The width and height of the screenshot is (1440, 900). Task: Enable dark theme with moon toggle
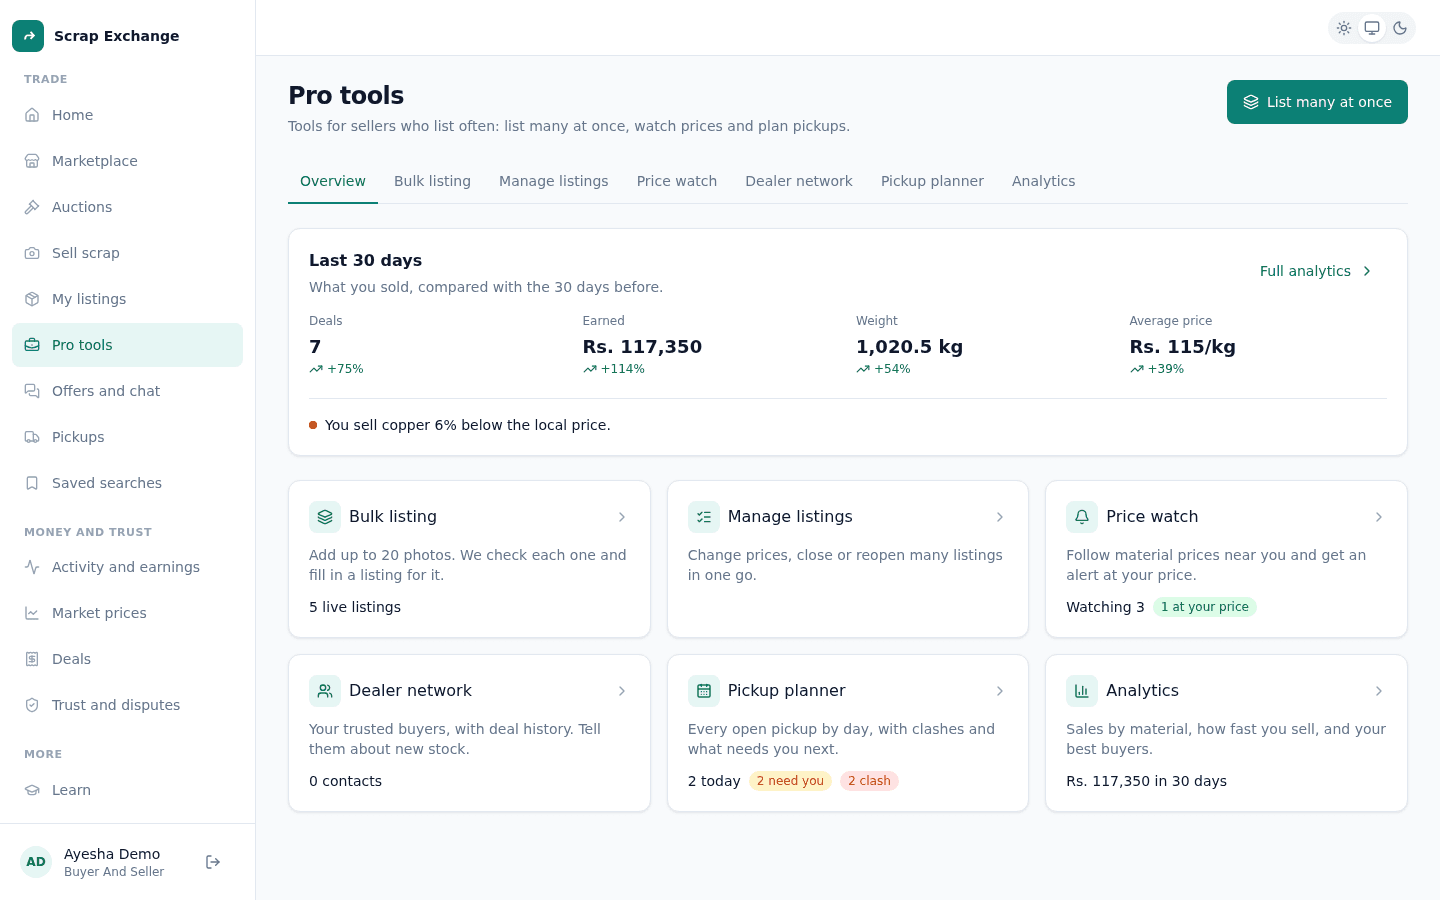coord(1400,28)
